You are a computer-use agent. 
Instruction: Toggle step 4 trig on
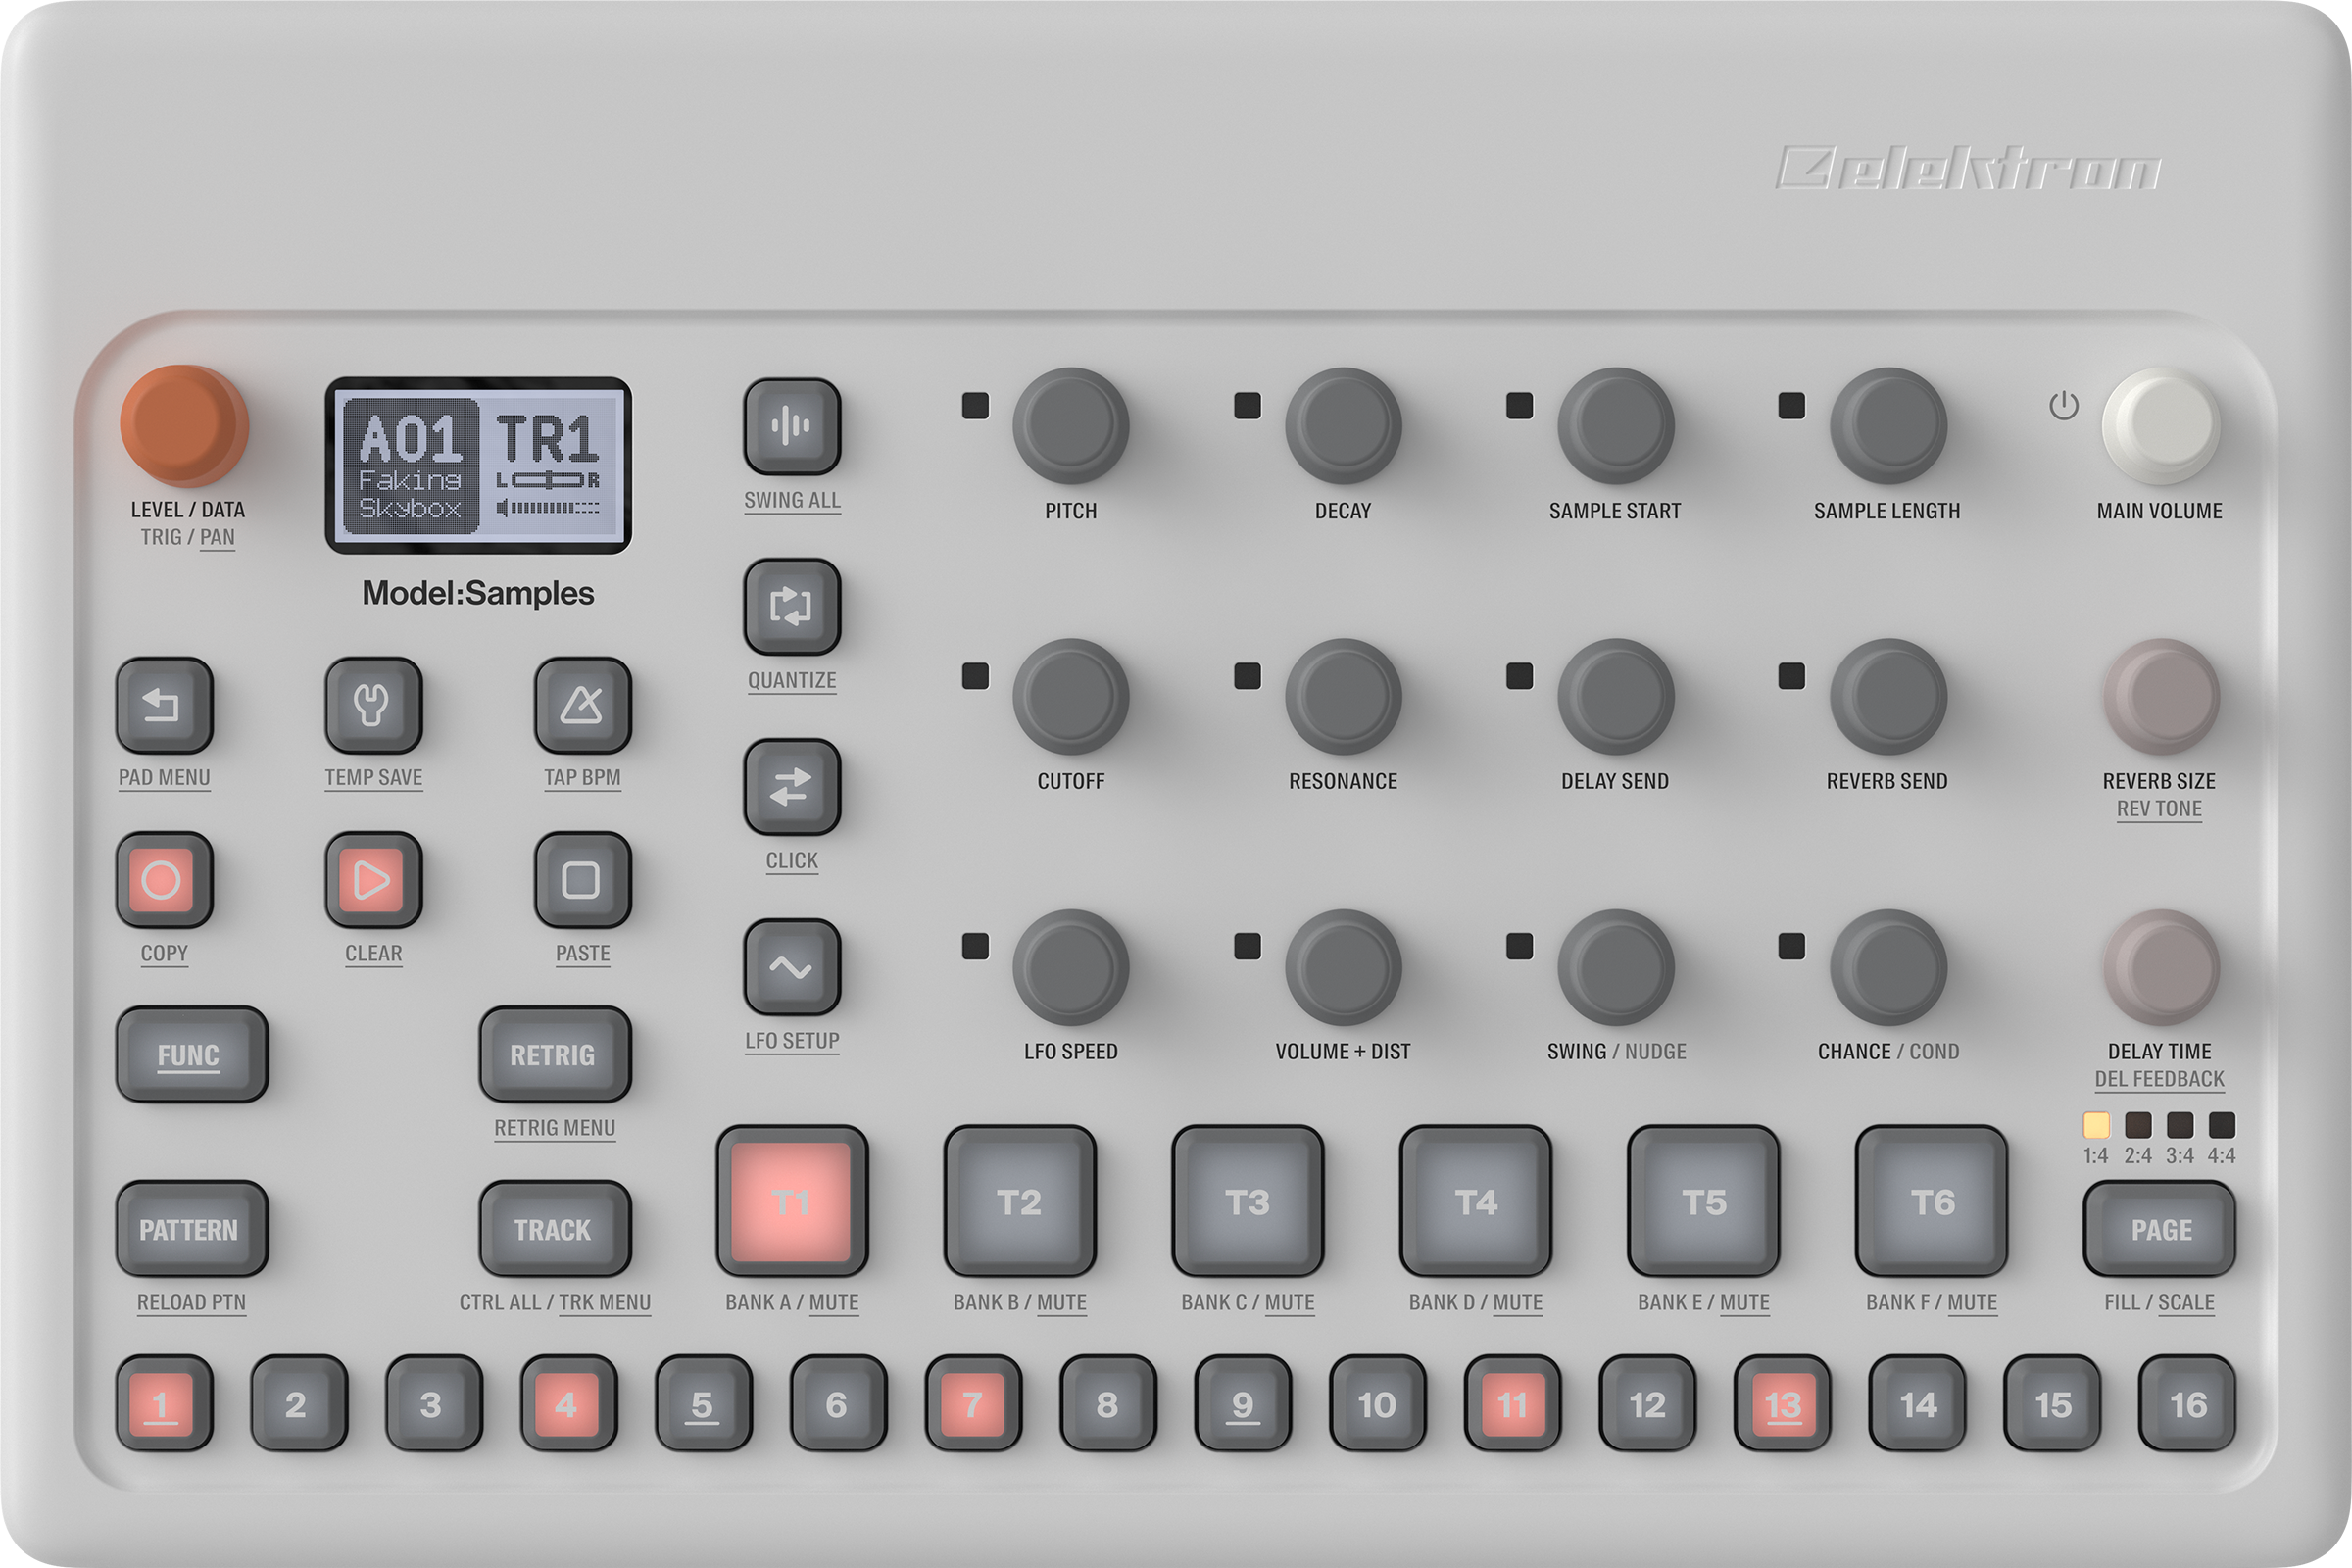(568, 1403)
